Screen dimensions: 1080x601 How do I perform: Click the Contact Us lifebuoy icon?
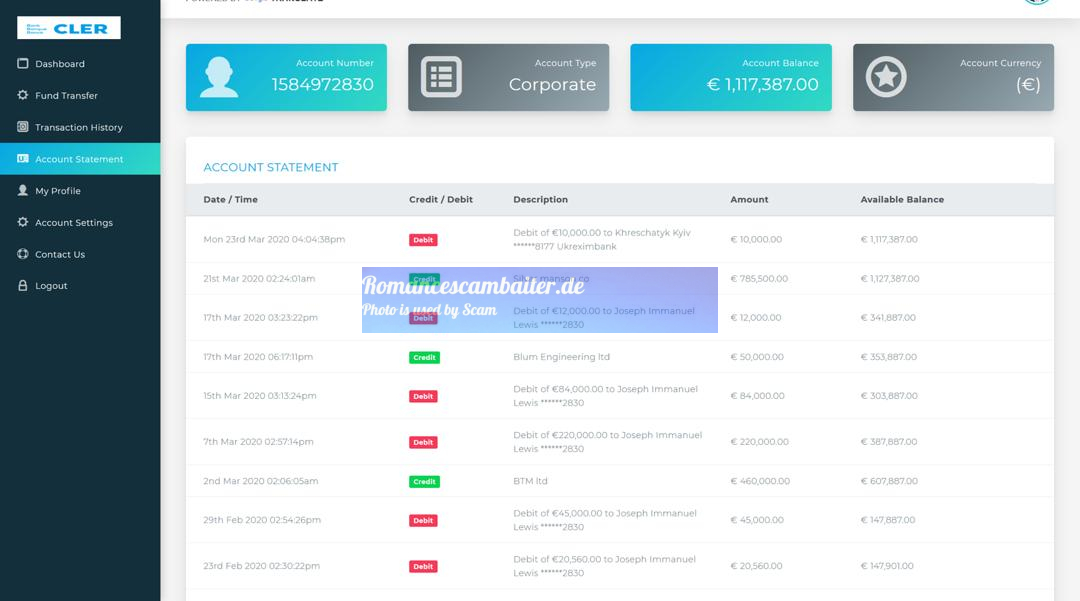click(23, 253)
